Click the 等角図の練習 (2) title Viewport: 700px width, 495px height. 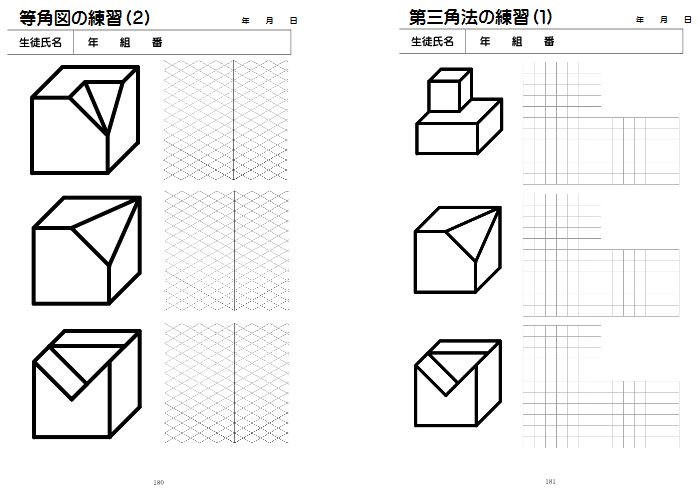pos(84,18)
